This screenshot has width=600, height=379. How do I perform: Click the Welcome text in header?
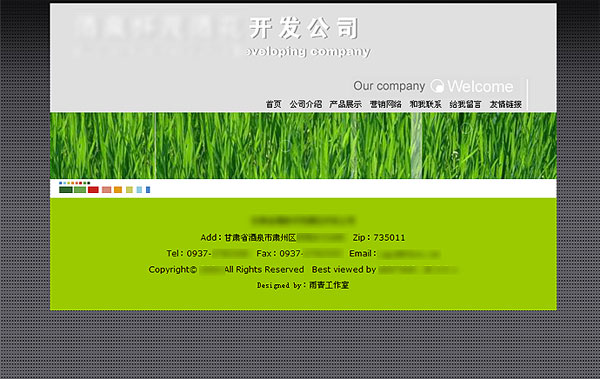(x=480, y=87)
